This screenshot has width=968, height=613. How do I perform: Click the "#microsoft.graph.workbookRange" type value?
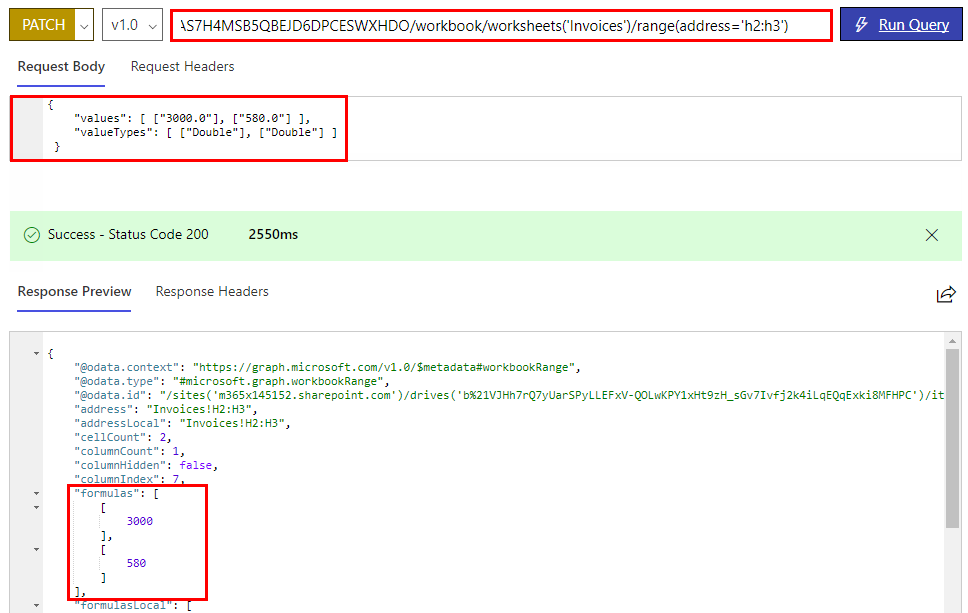click(x=278, y=382)
